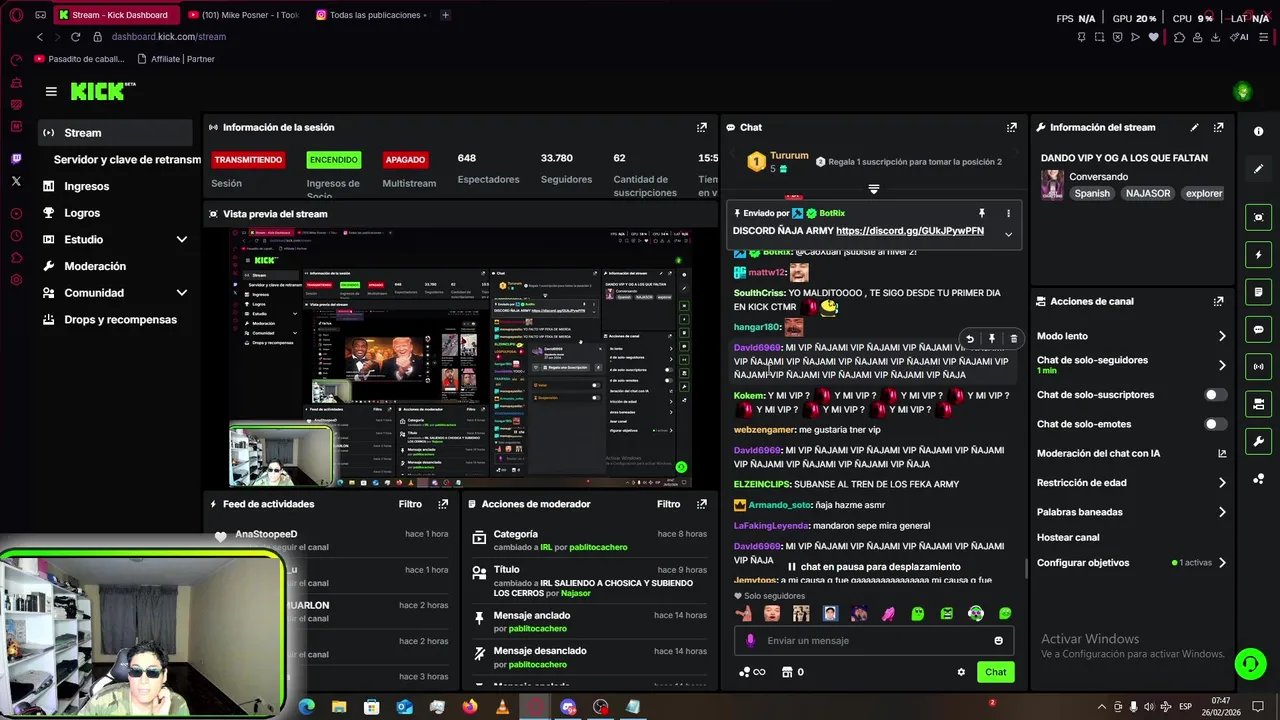
Task: Select Stream in the sidebar
Action: (116, 133)
